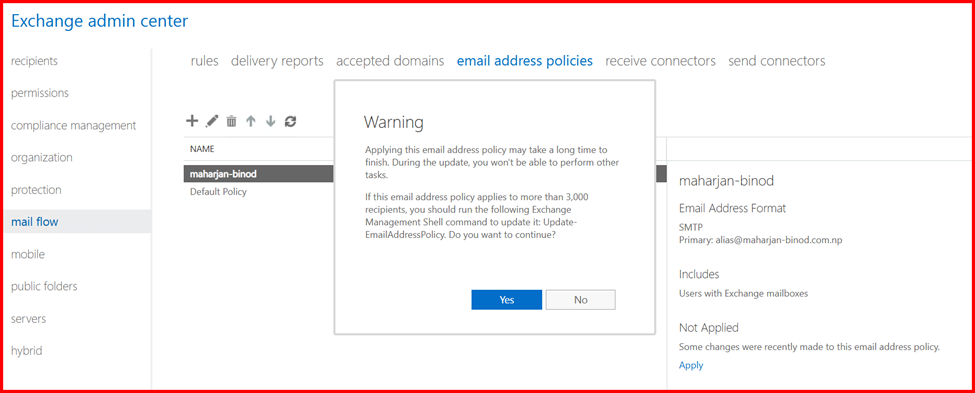Open the rules tab
This screenshot has height=393, width=975.
point(205,61)
